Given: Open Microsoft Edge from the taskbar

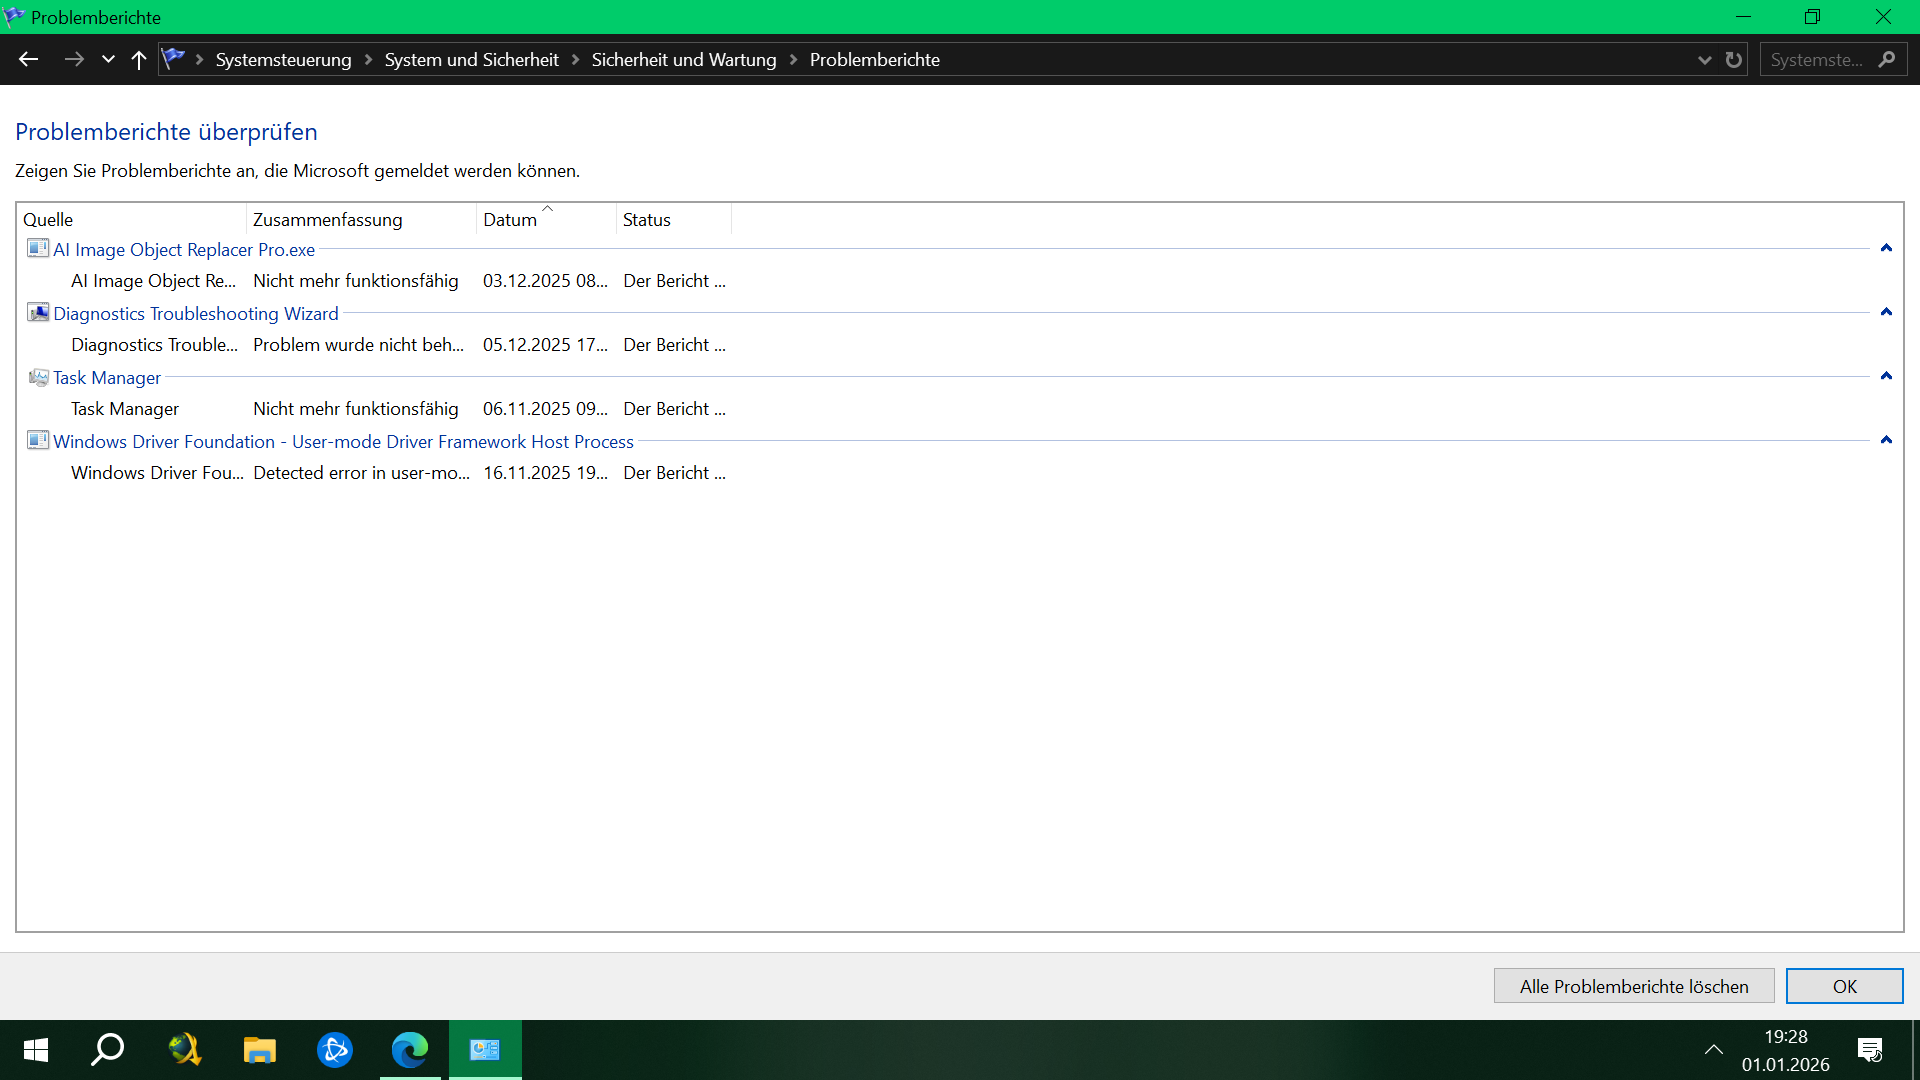Looking at the screenshot, I should (410, 1050).
